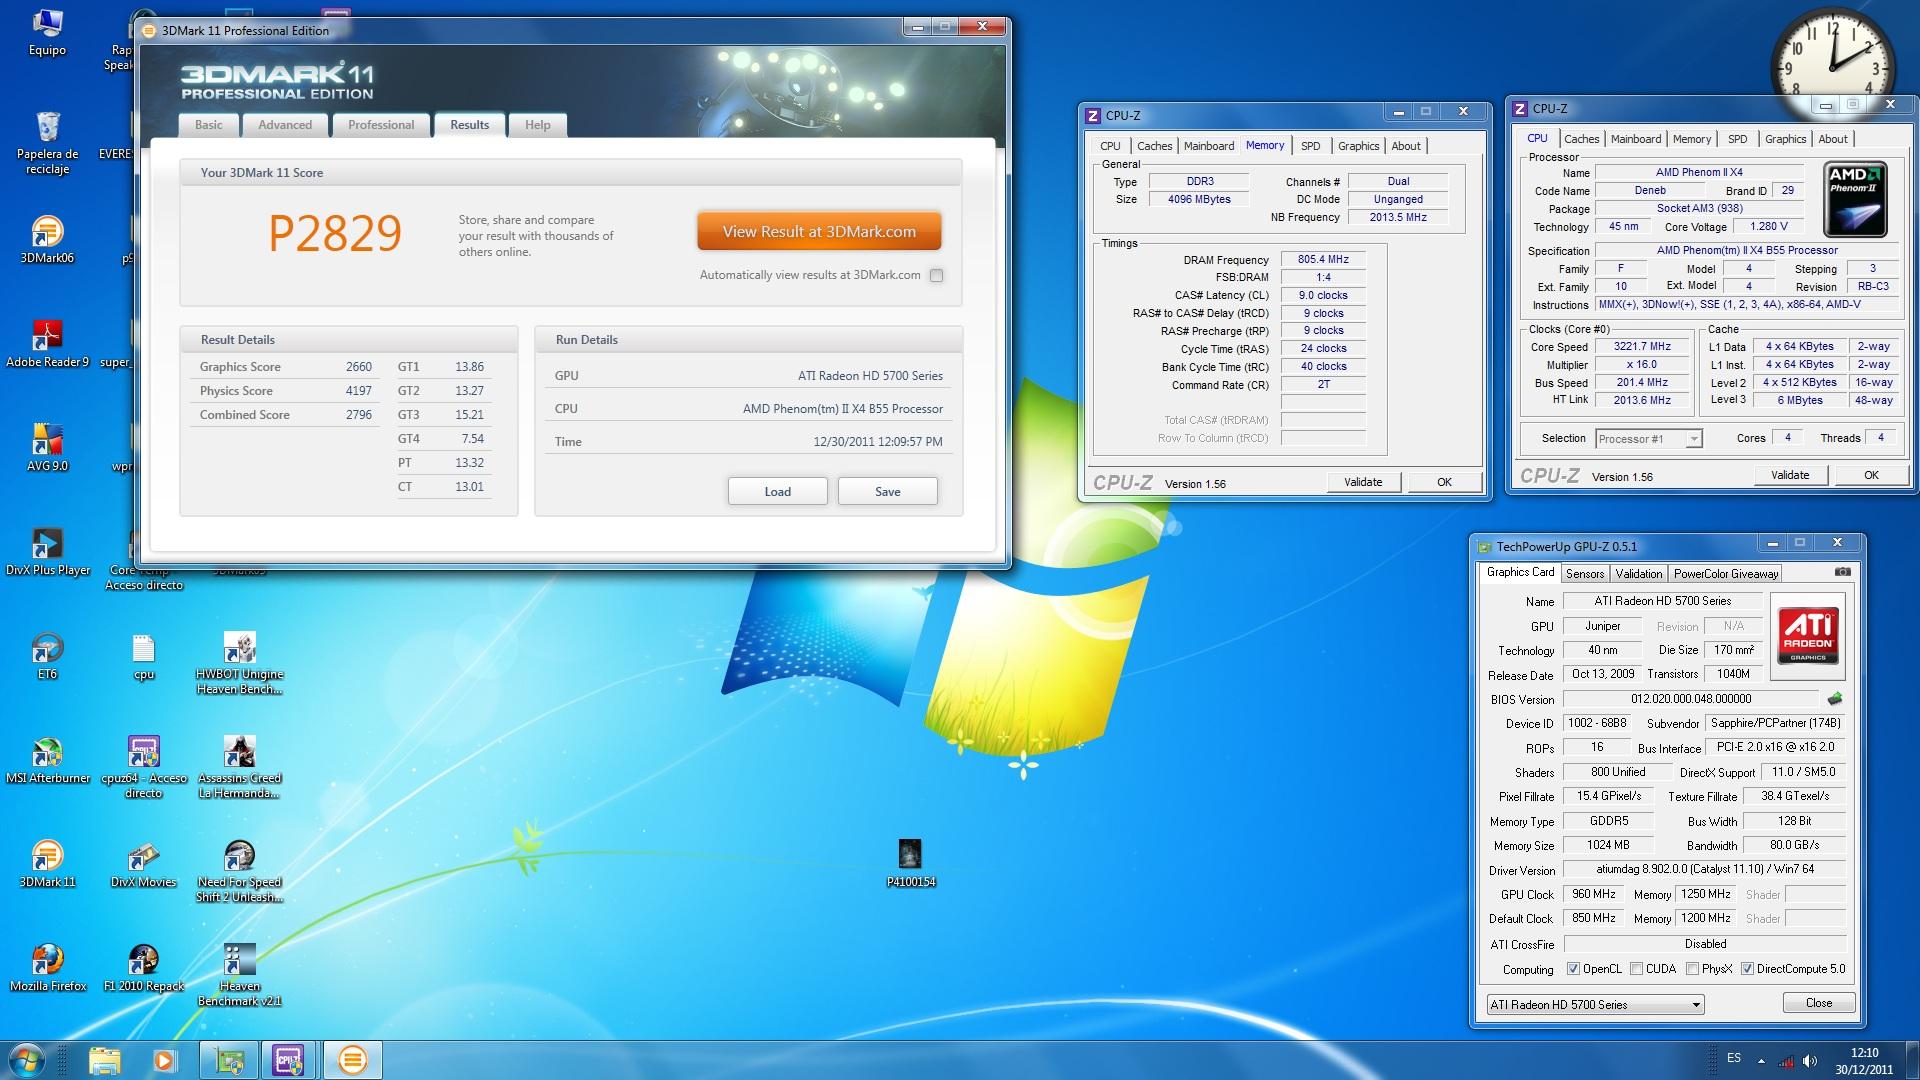
Task: Click the Core Speed value 3221.7 MHz
Action: (1642, 347)
